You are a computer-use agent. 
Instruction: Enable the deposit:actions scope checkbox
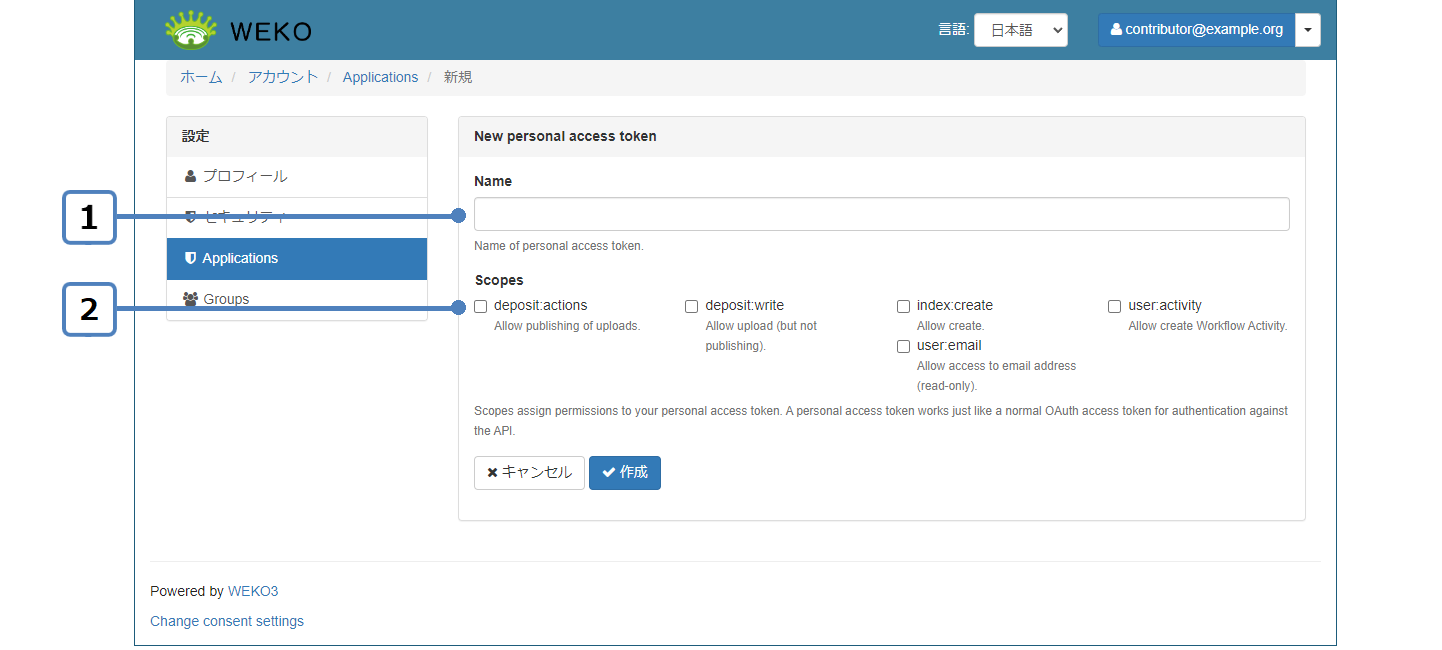481,306
